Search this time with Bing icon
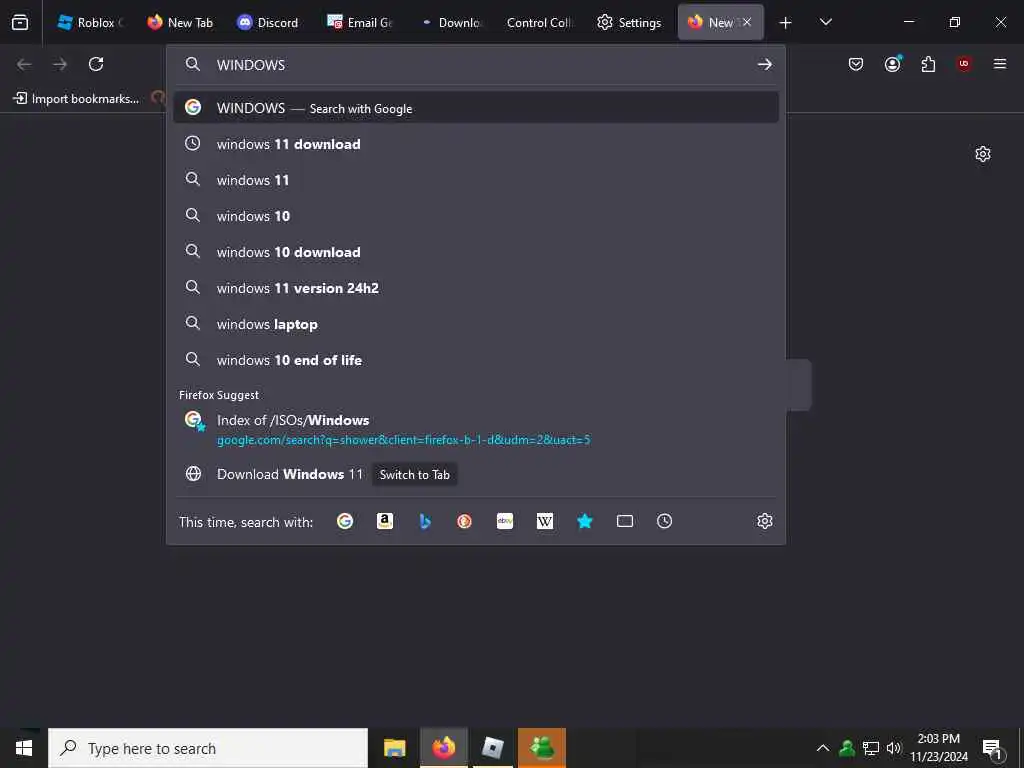1024x768 pixels. (425, 521)
